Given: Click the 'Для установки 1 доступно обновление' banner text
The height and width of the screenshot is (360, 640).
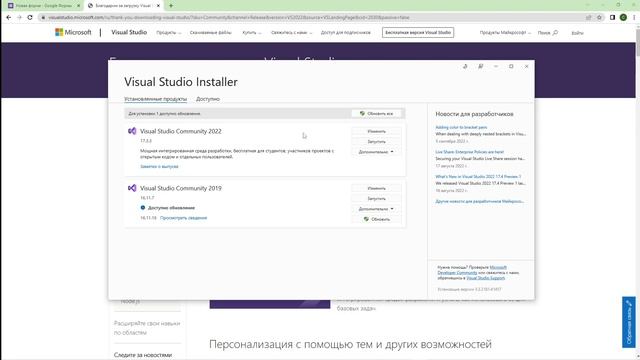Looking at the screenshot, I should pyautogui.click(x=164, y=113).
